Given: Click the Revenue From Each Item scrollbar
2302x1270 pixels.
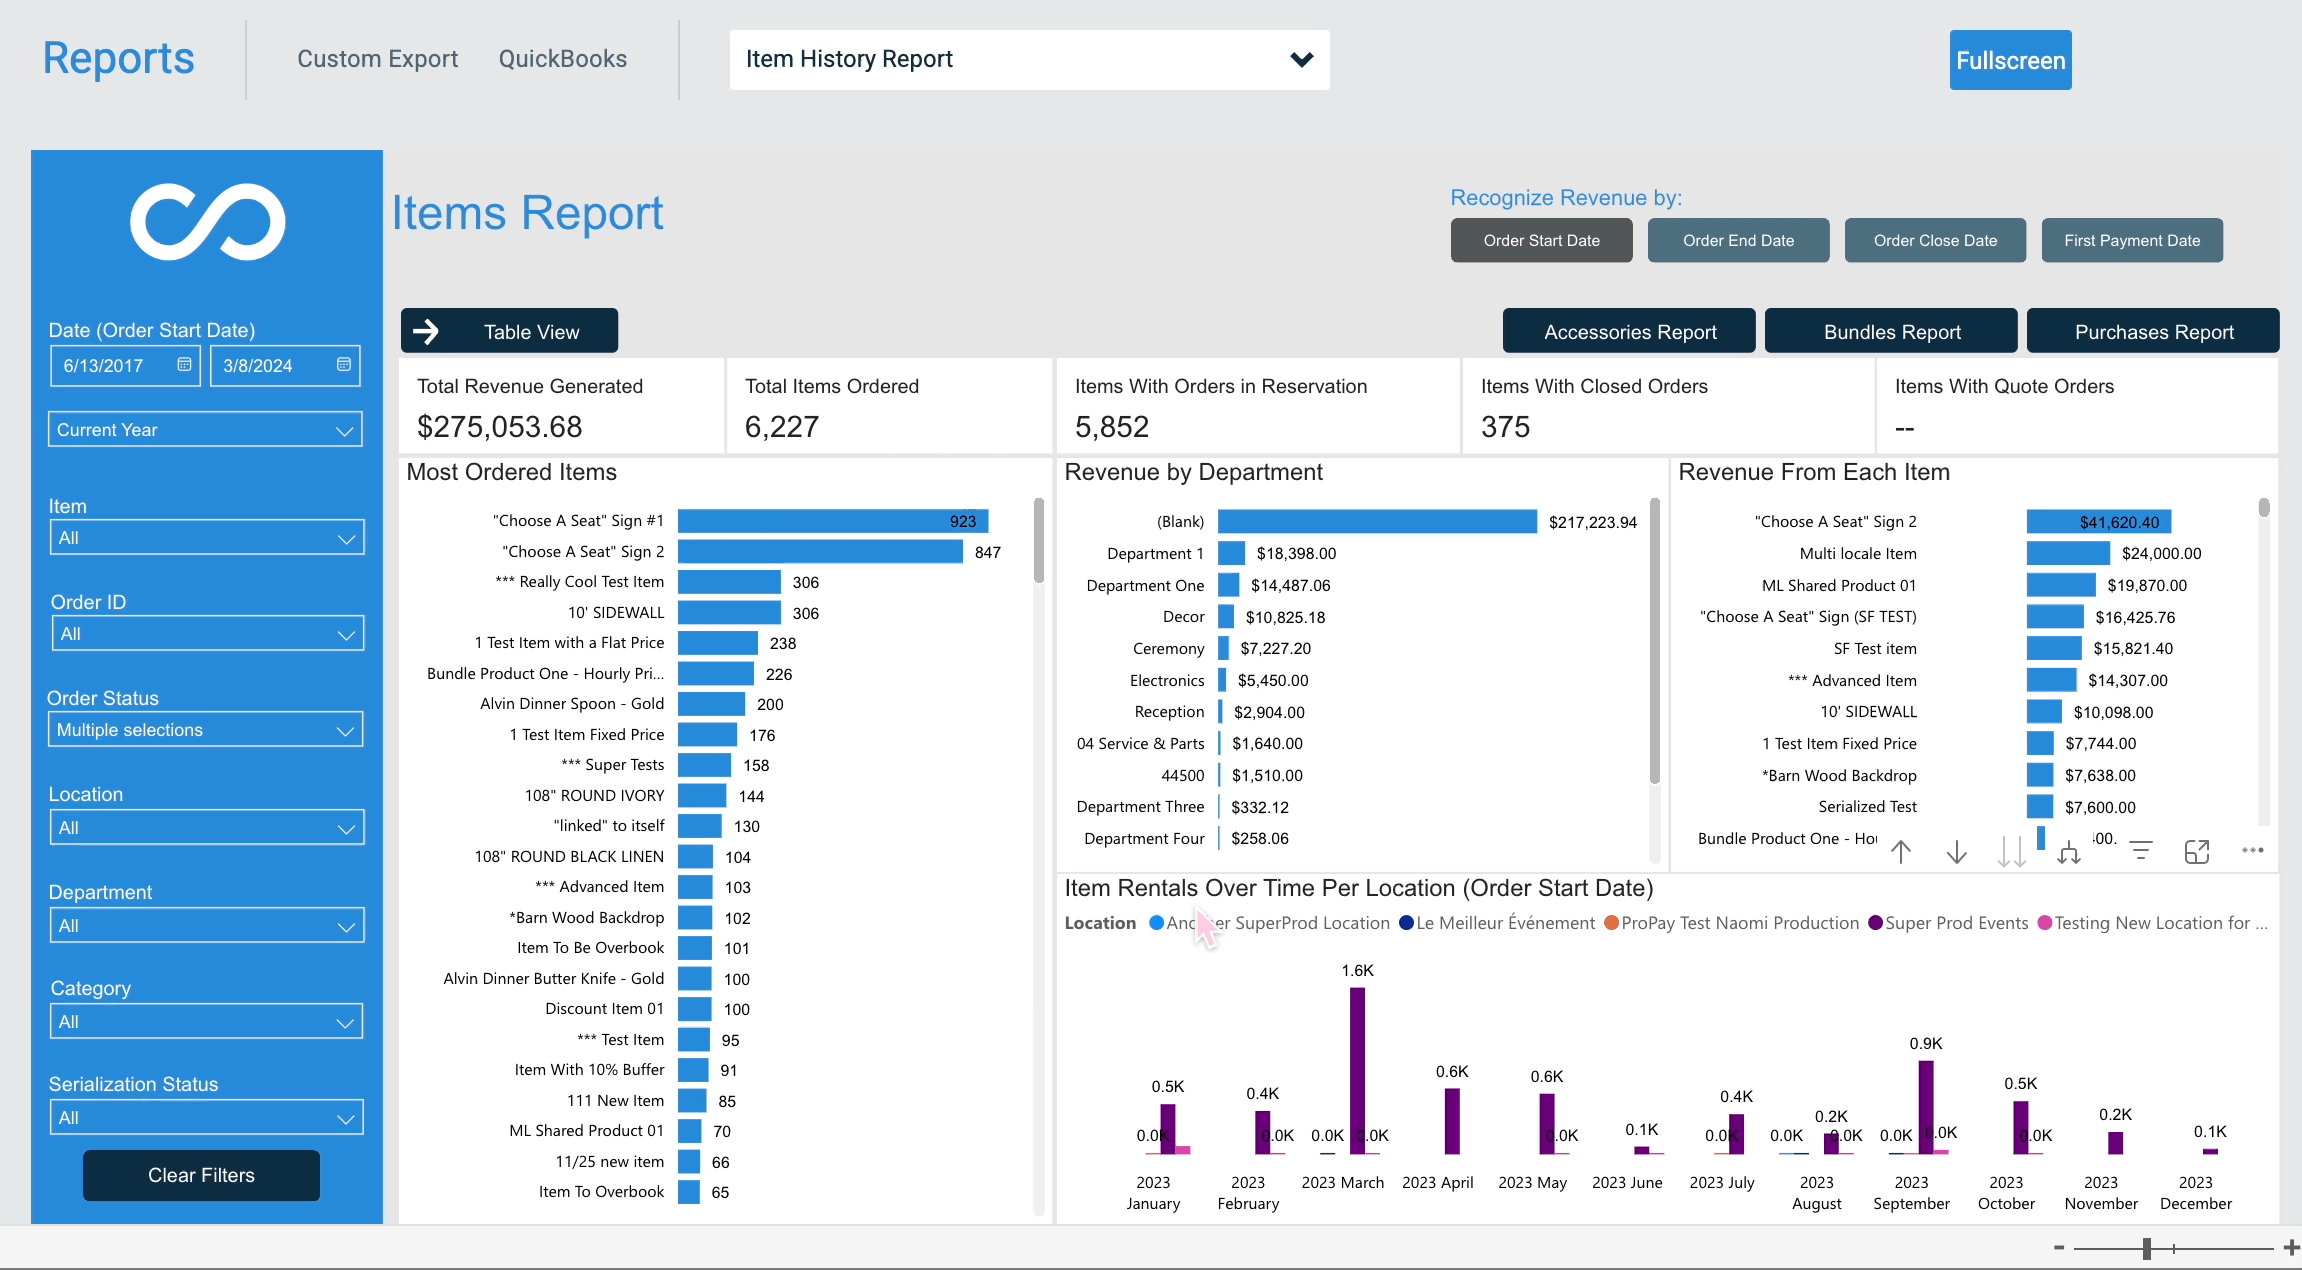Looking at the screenshot, I should [2264, 507].
